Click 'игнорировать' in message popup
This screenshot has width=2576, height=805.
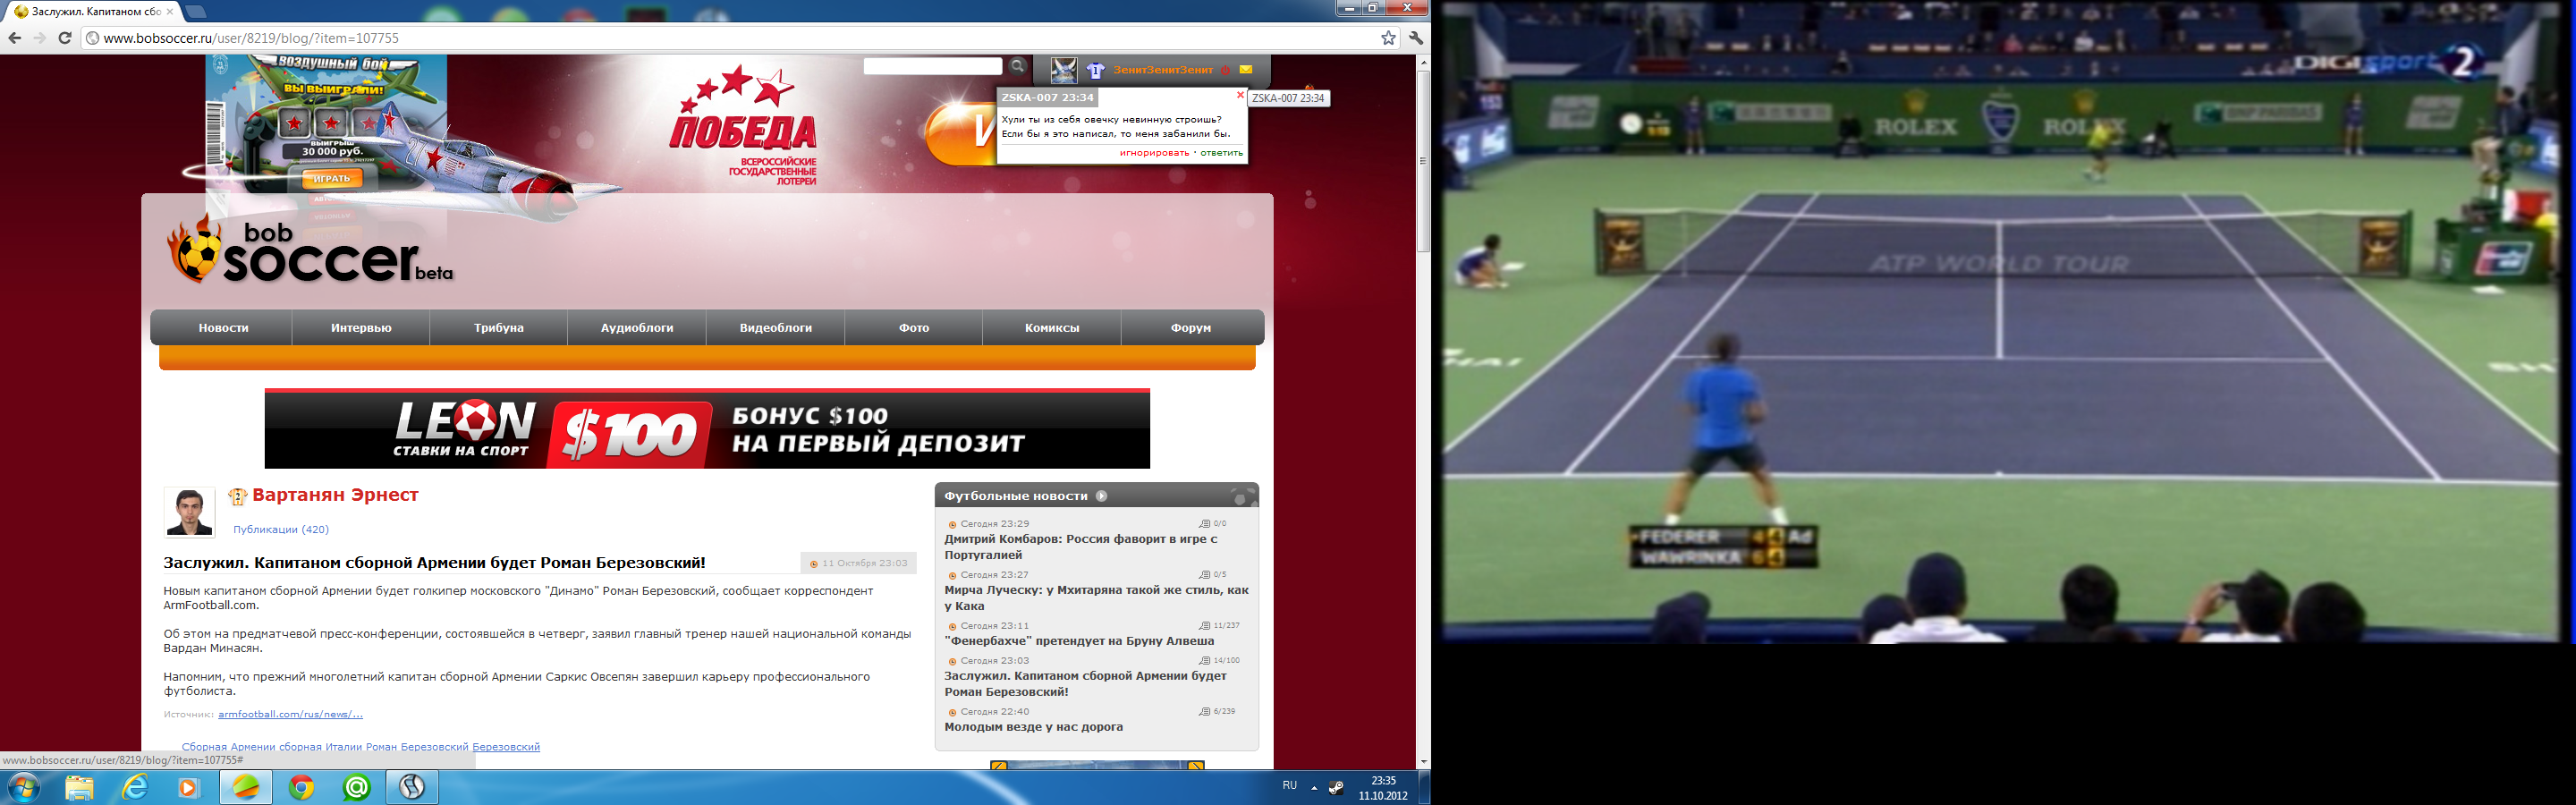point(1154,153)
